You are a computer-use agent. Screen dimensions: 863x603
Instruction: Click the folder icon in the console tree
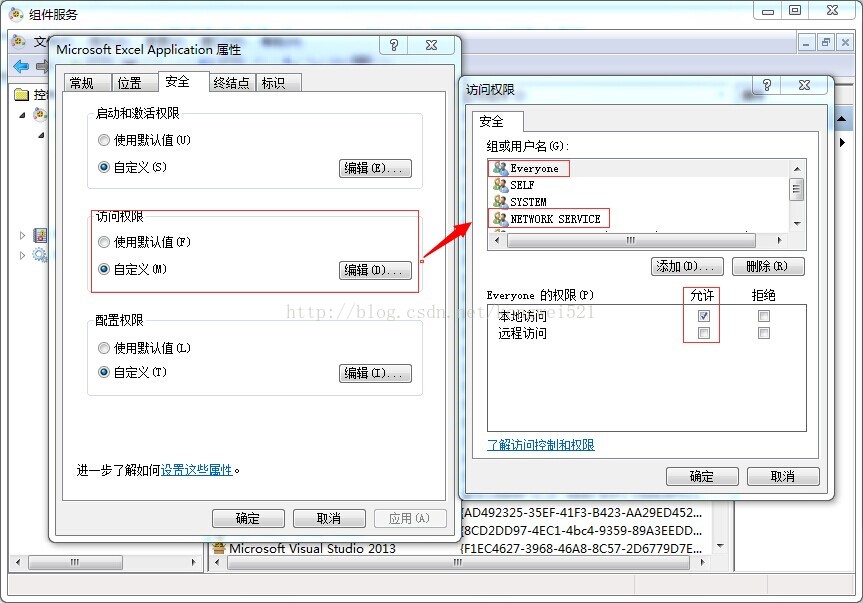[x=21, y=95]
